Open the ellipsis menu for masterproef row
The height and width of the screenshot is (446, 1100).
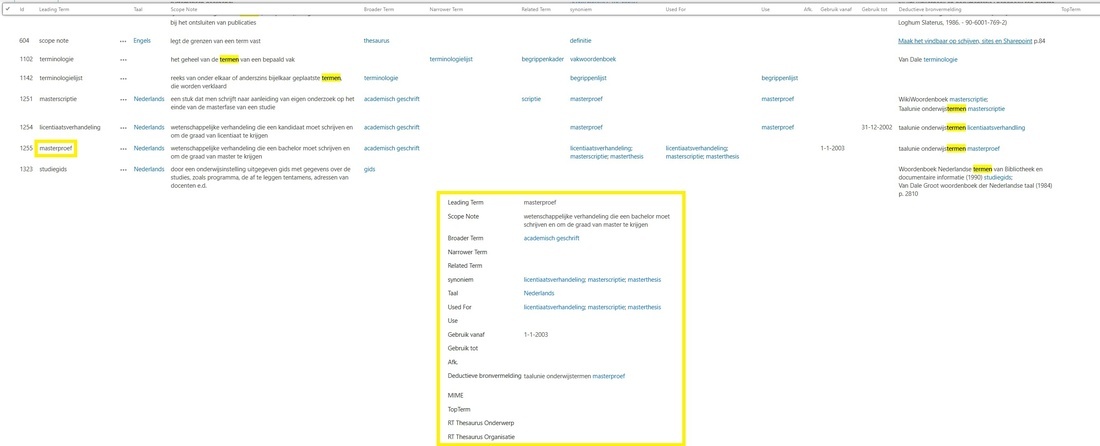click(123, 149)
